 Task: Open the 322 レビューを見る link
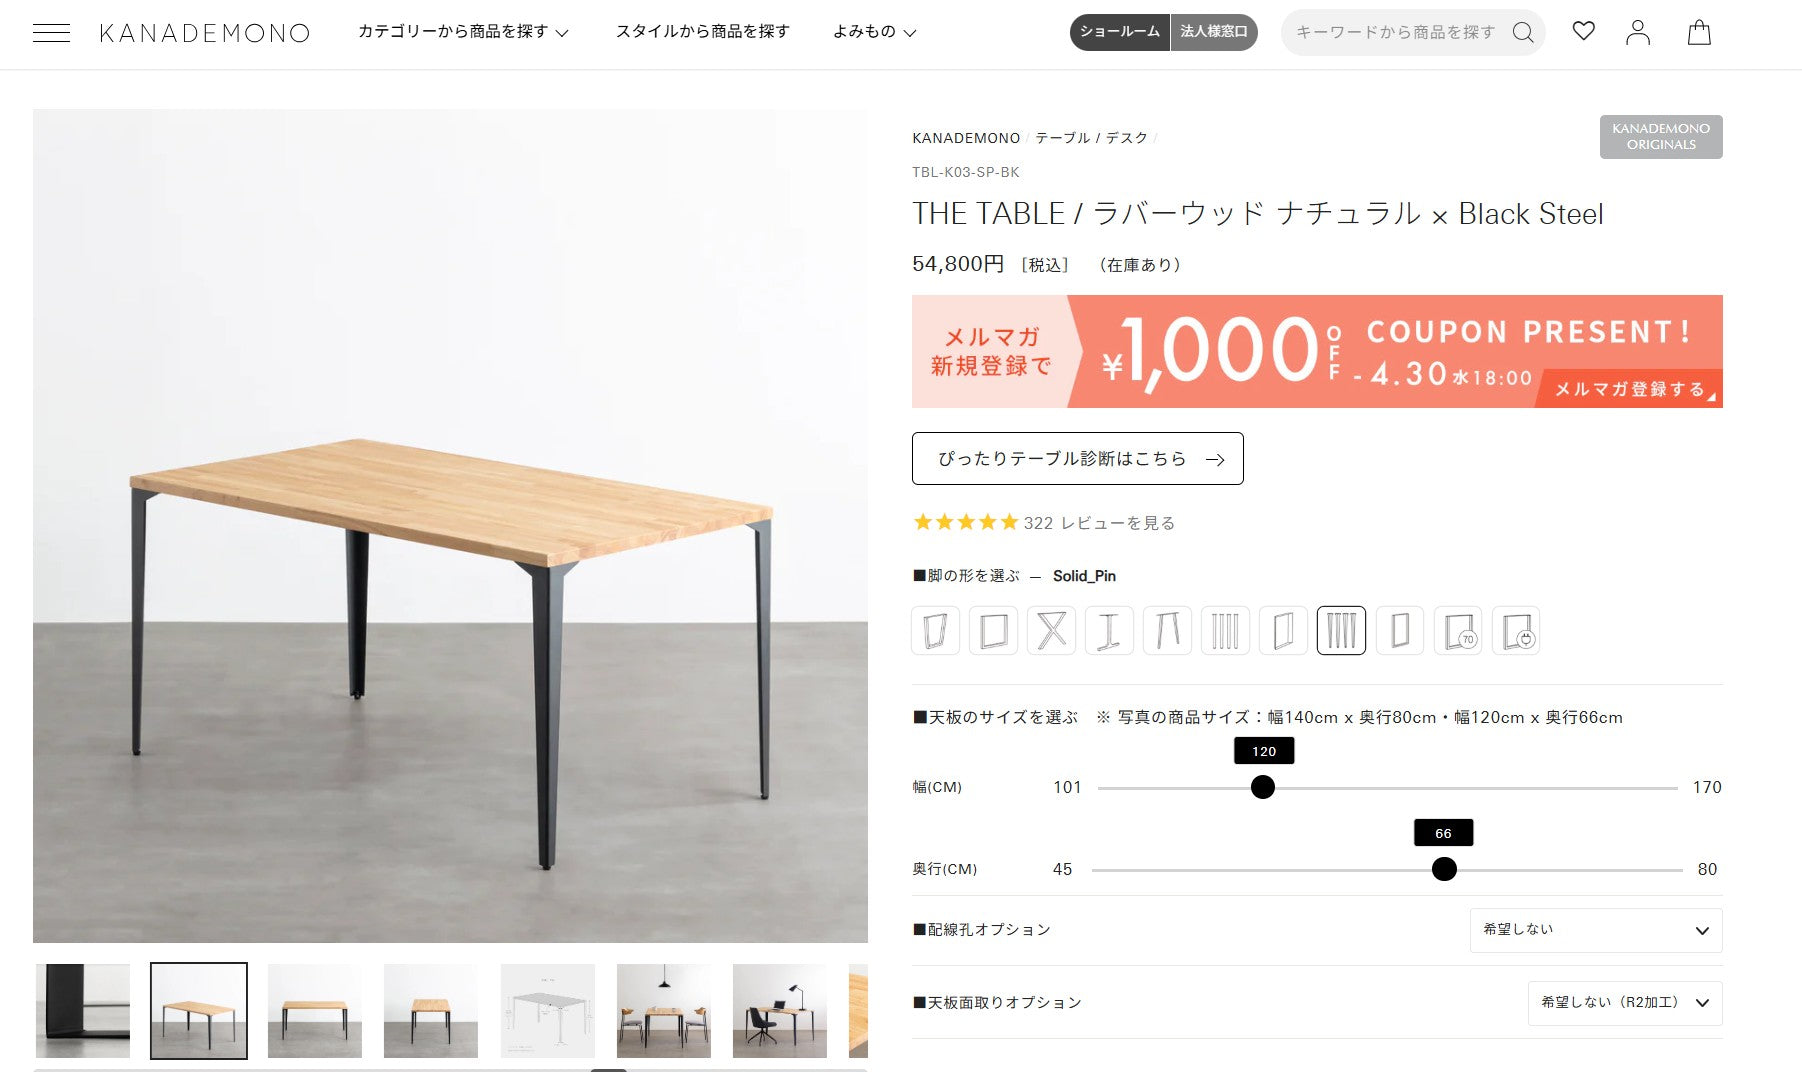(1098, 523)
